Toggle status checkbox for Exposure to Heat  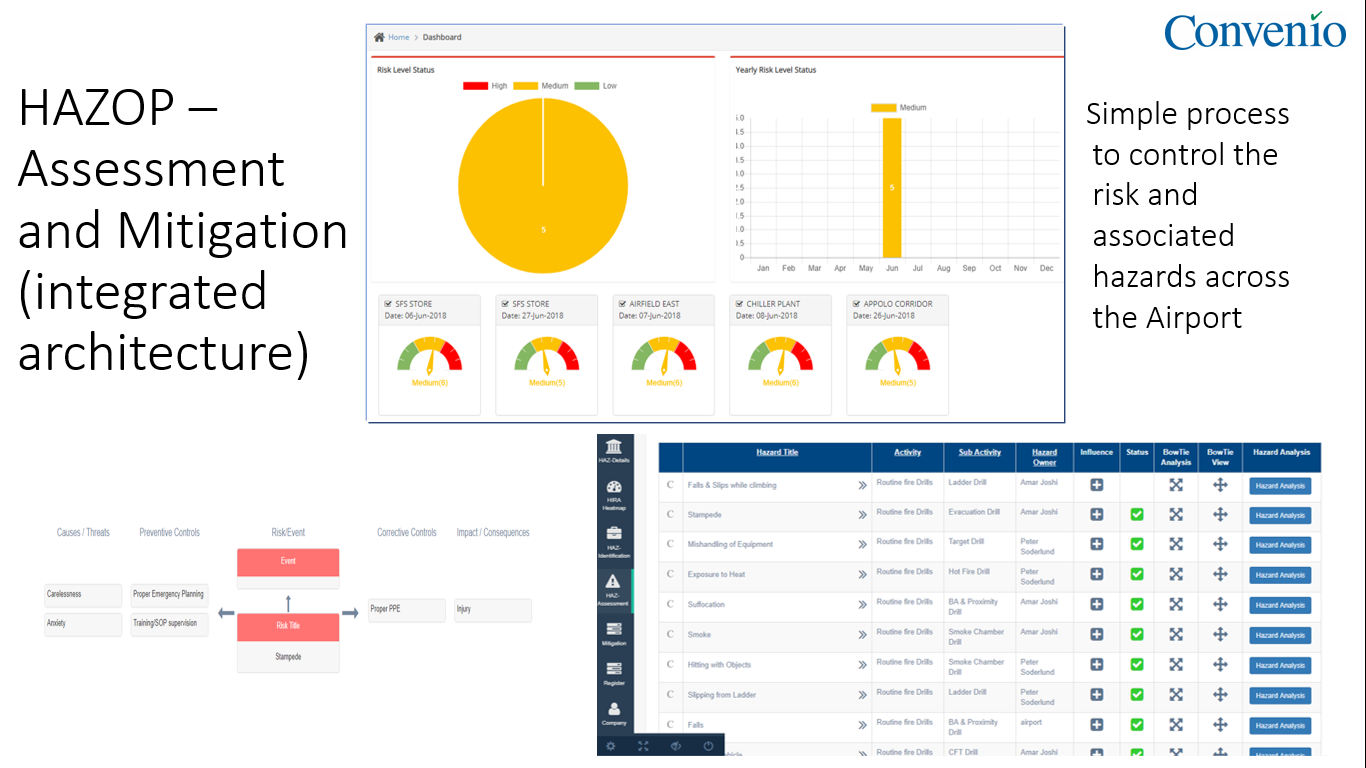(x=1137, y=575)
